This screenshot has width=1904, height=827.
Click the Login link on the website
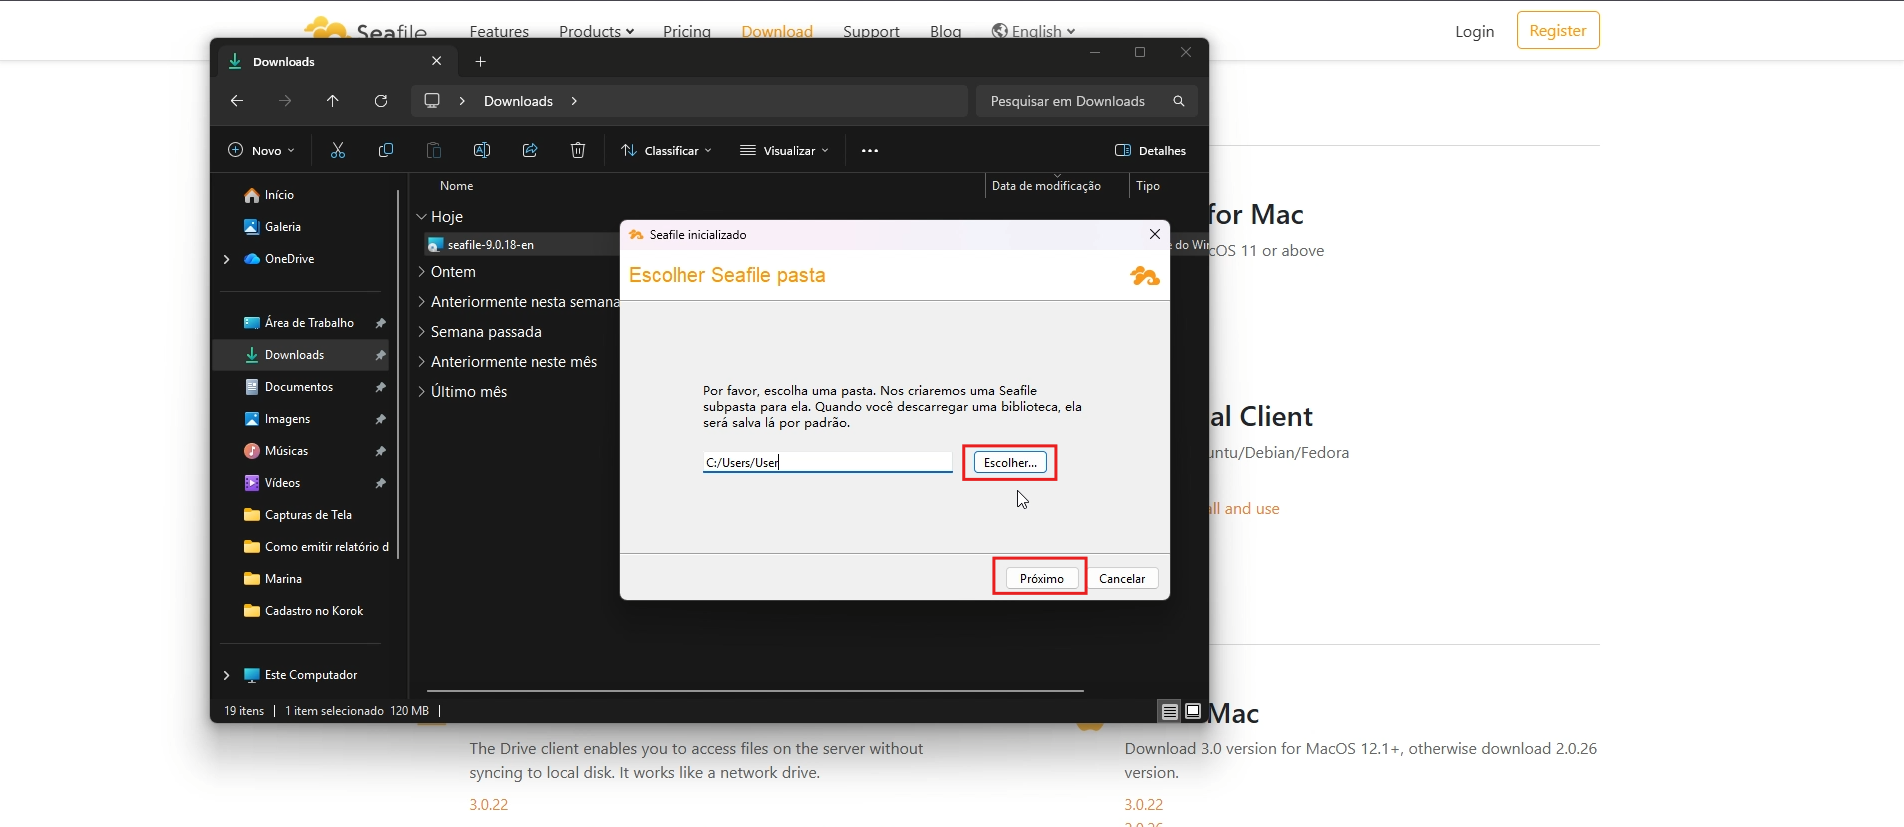coord(1474,31)
